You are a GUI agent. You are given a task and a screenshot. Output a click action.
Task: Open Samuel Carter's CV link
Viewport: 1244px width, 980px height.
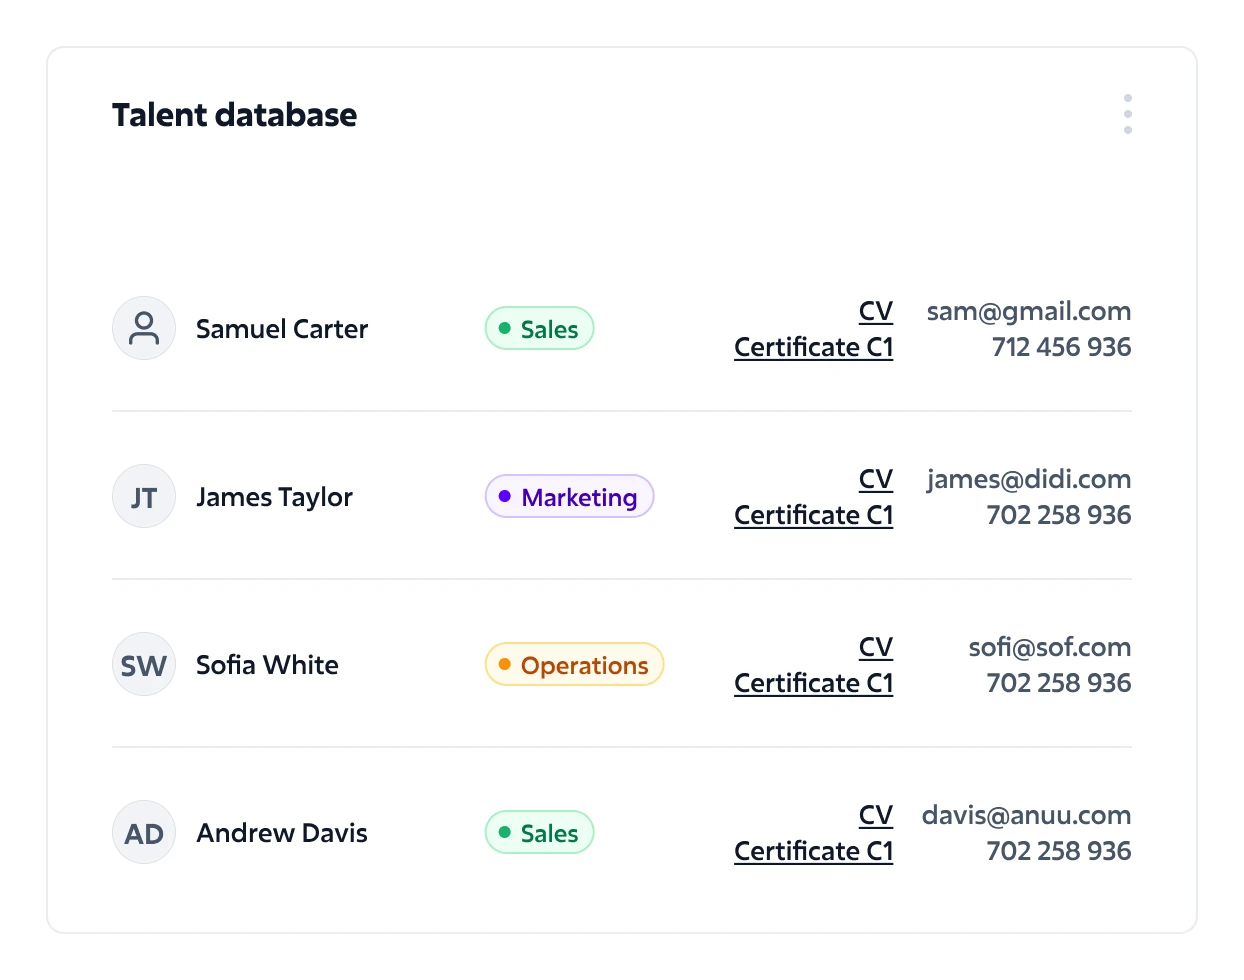click(x=875, y=311)
